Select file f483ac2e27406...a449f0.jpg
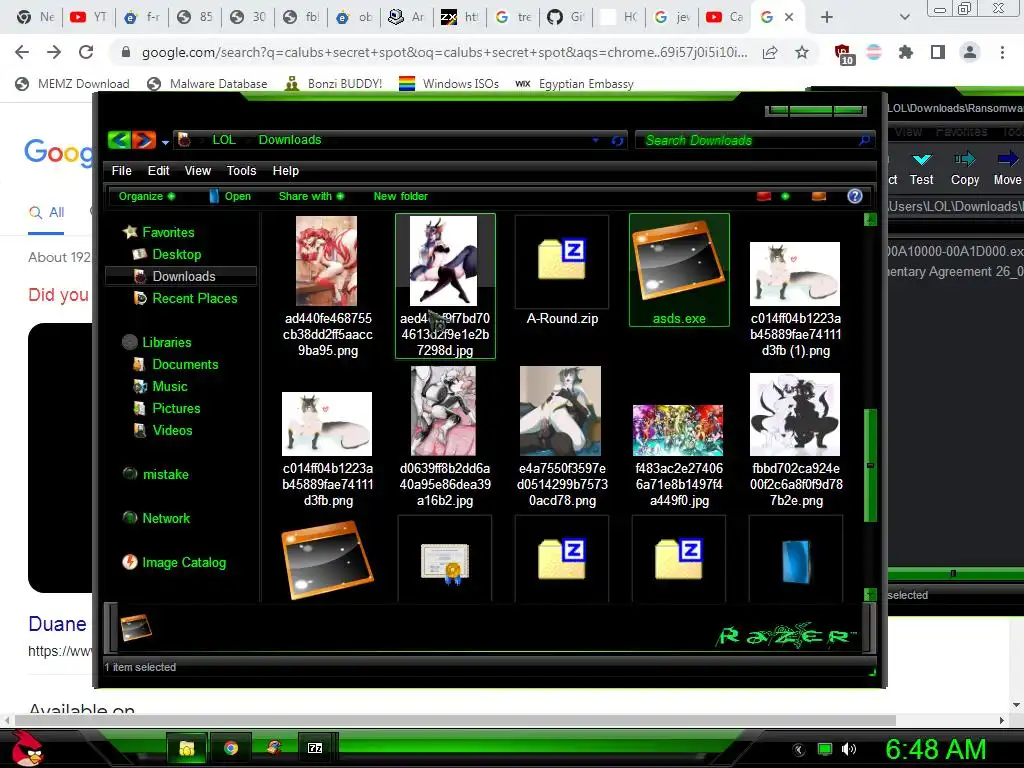The image size is (1024, 768). tap(679, 456)
